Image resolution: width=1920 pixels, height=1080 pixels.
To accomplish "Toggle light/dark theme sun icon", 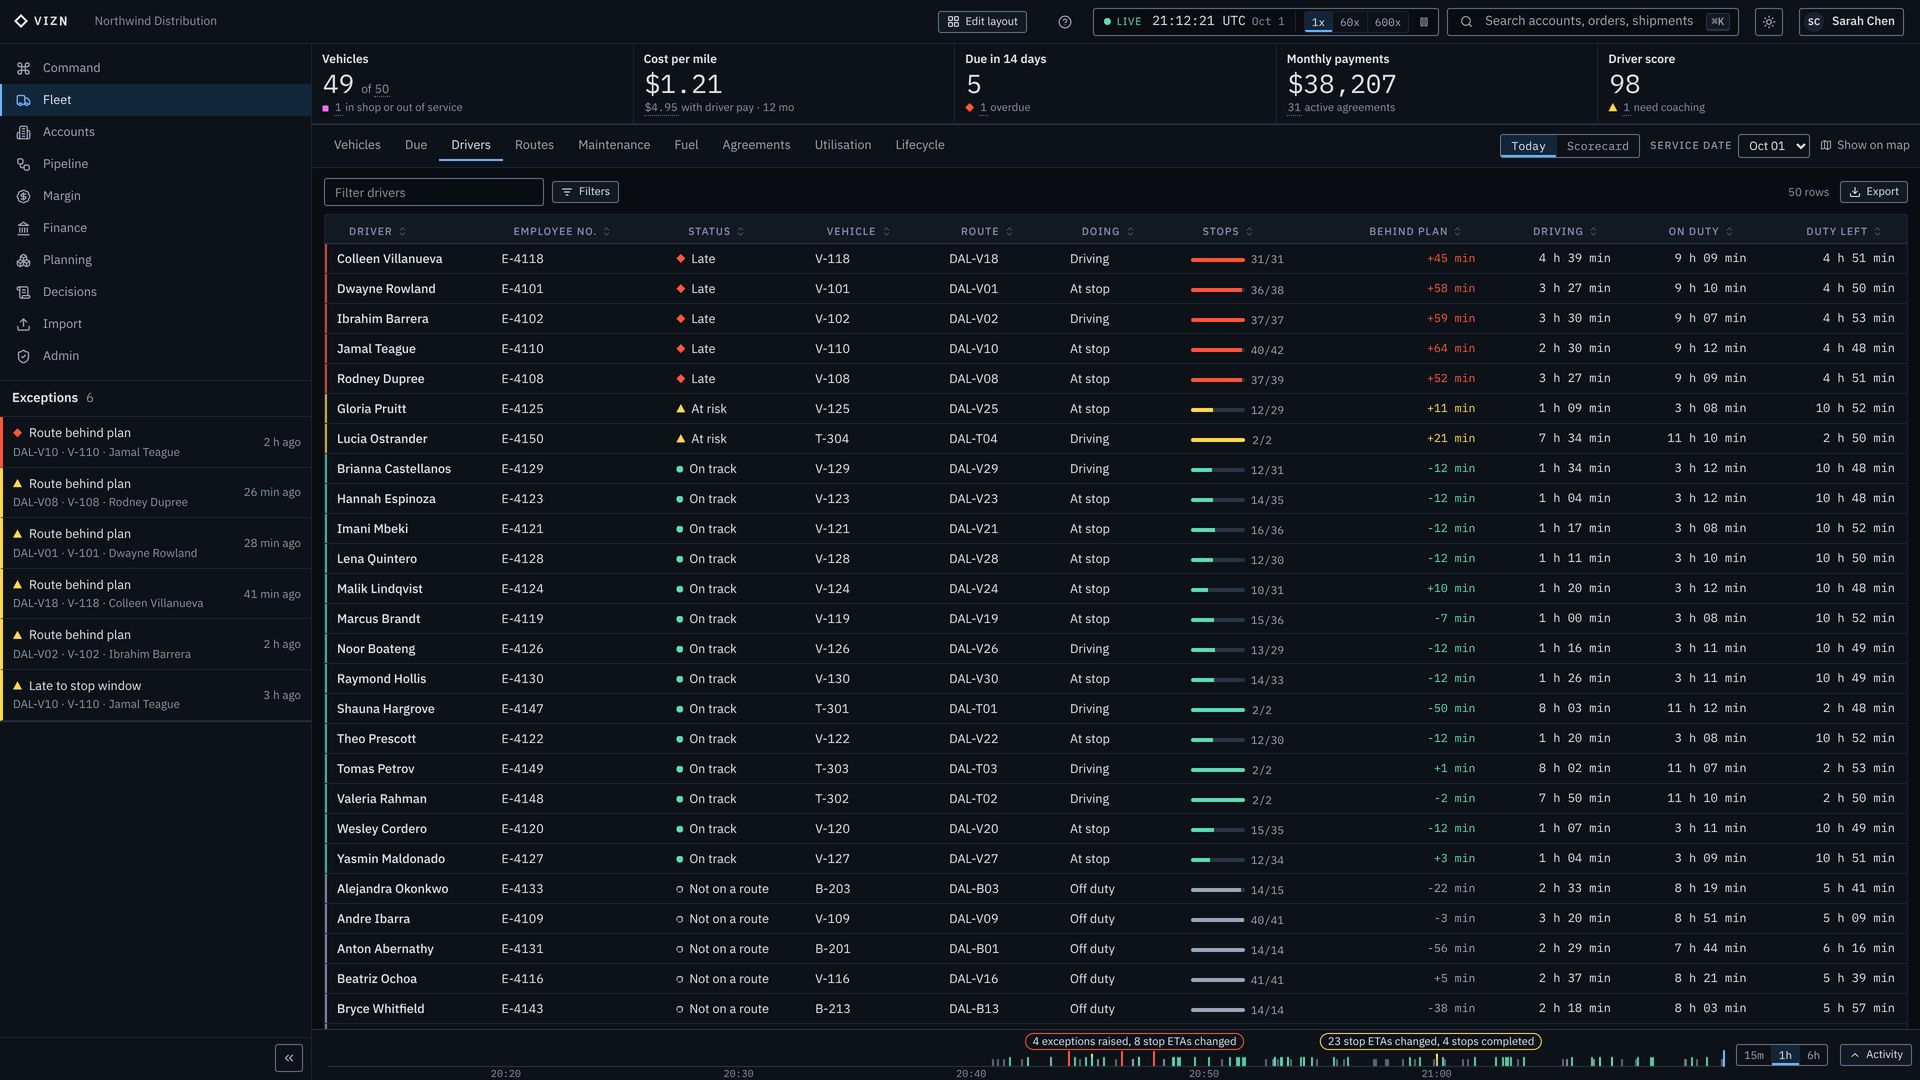I will click(x=1769, y=22).
